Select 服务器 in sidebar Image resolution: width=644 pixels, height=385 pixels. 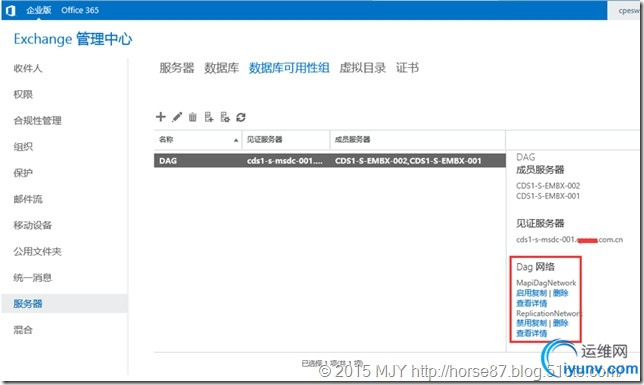(x=64, y=304)
